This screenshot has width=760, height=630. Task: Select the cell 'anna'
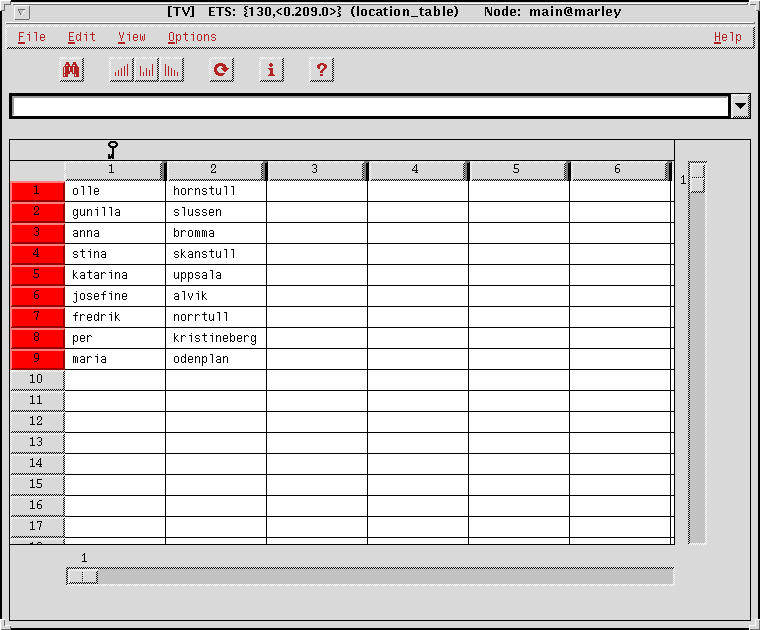[115, 233]
